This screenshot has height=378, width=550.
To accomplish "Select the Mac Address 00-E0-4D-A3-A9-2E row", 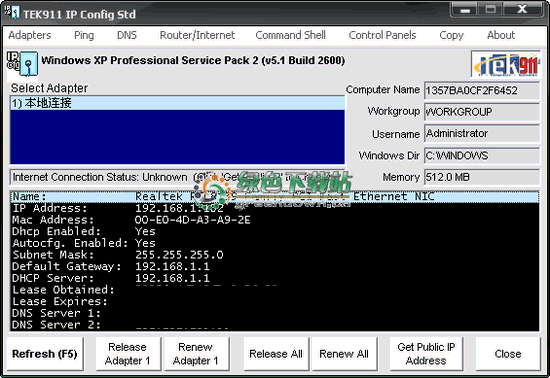I will point(275,220).
